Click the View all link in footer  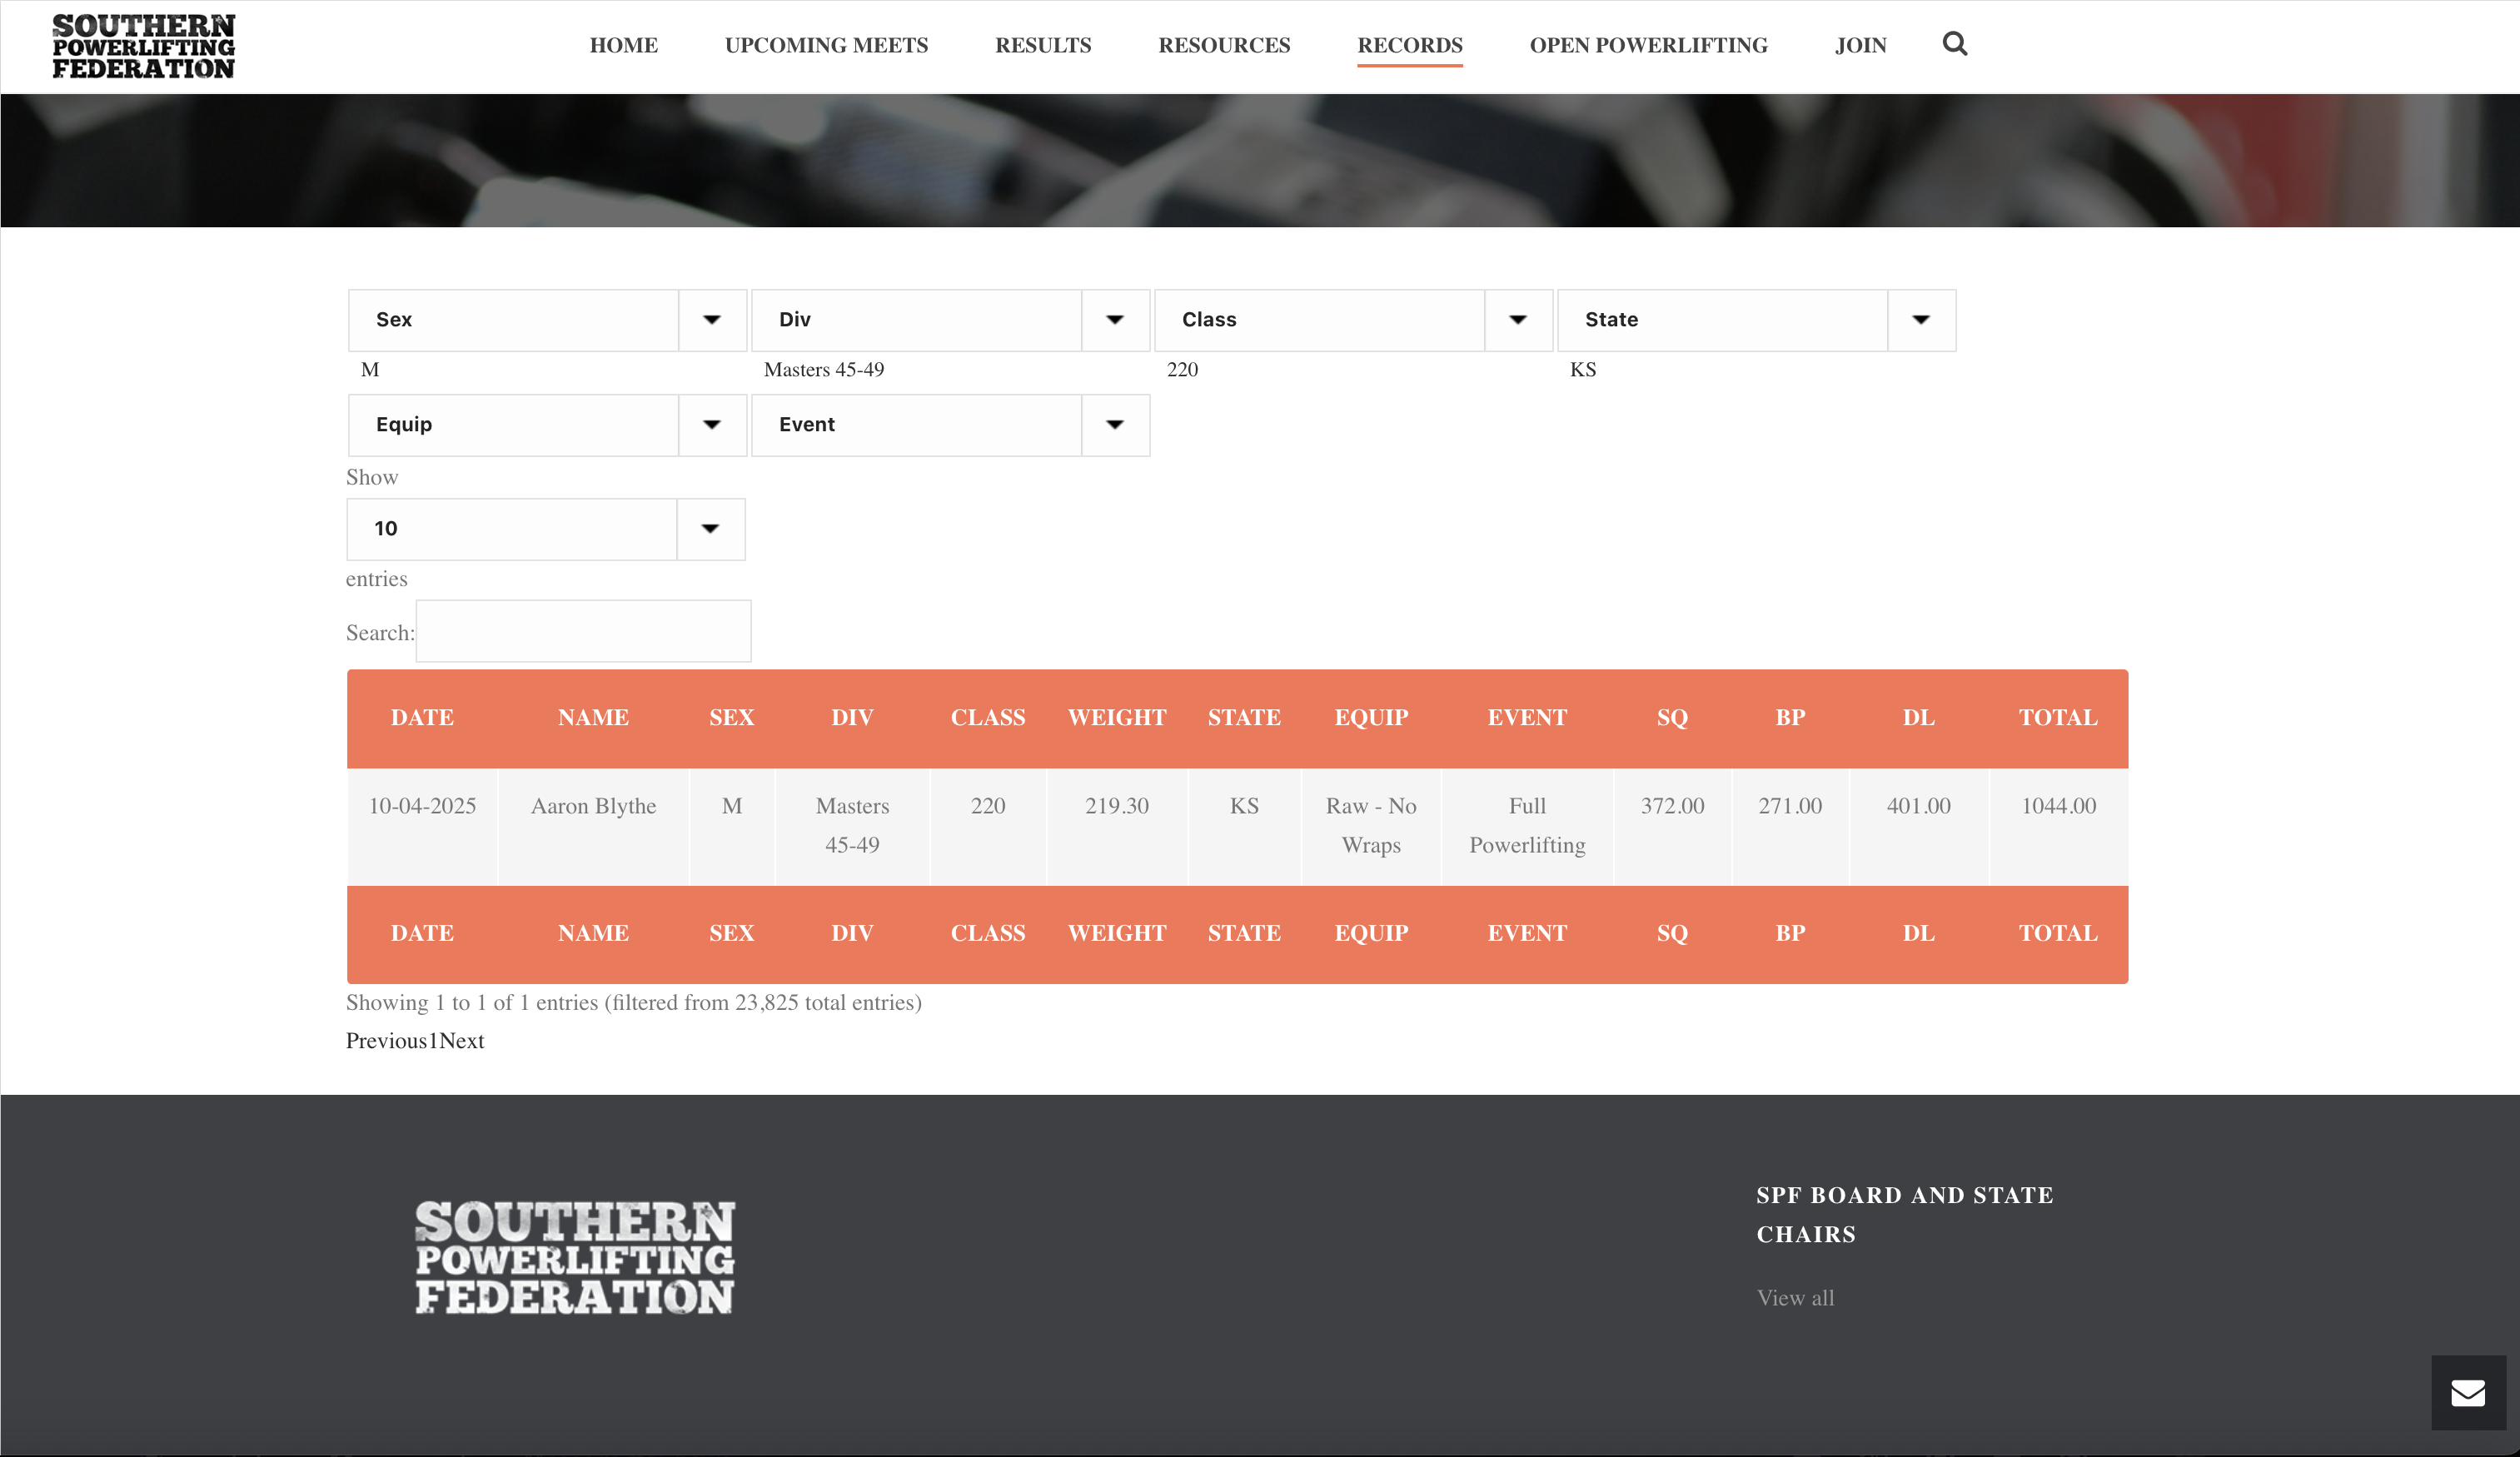point(1795,1297)
